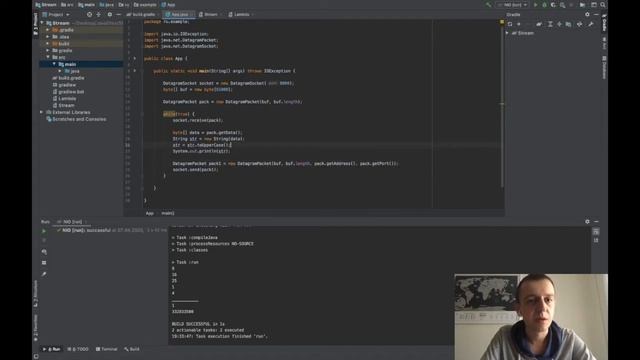
Task: Open Terminal tool window button
Action: pos(106,349)
